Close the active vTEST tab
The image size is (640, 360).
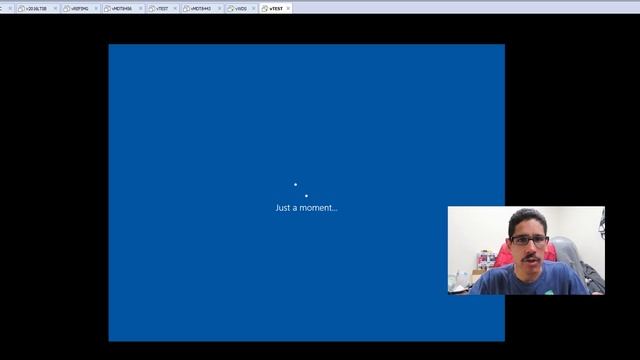[x=288, y=9]
